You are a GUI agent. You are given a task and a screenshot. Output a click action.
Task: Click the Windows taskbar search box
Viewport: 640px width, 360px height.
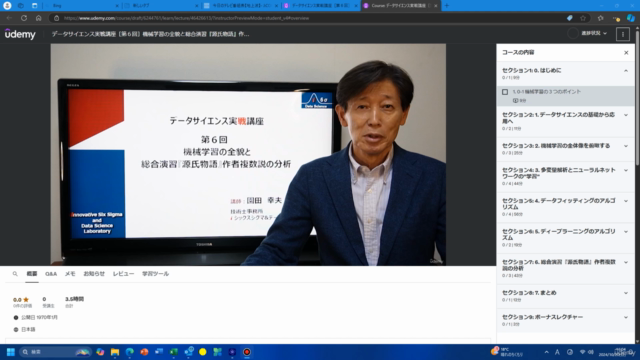click(x=56, y=352)
